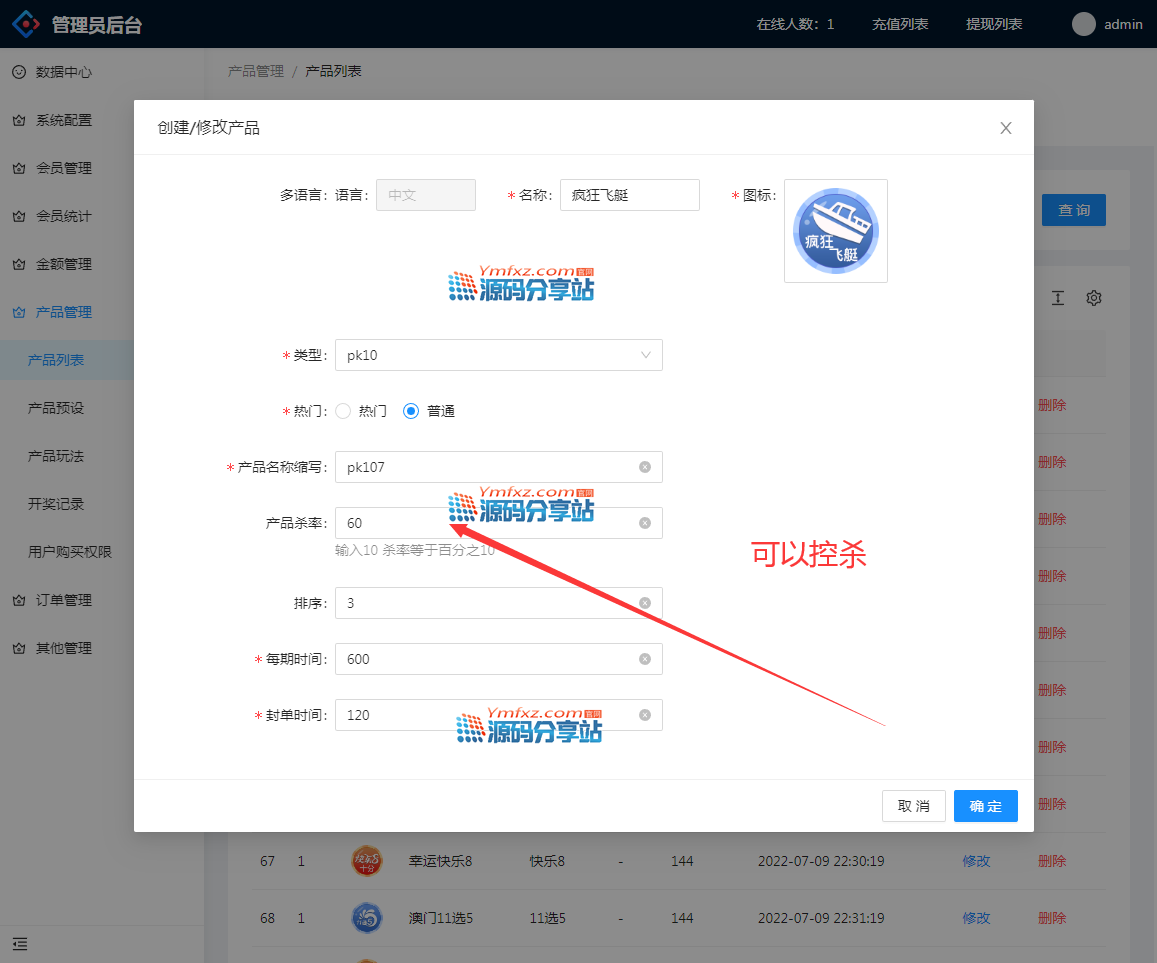Click the 疯狂飞艇 product icon image

[835, 231]
